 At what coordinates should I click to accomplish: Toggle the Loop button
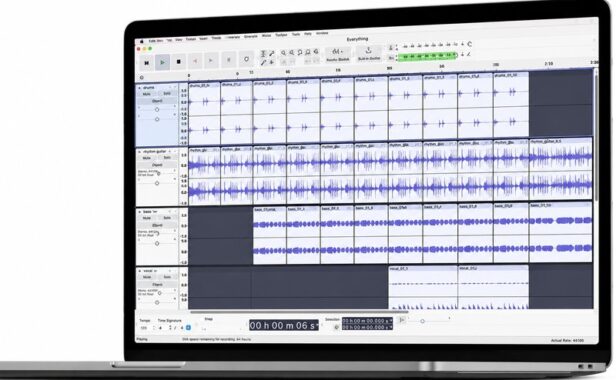coord(246,59)
